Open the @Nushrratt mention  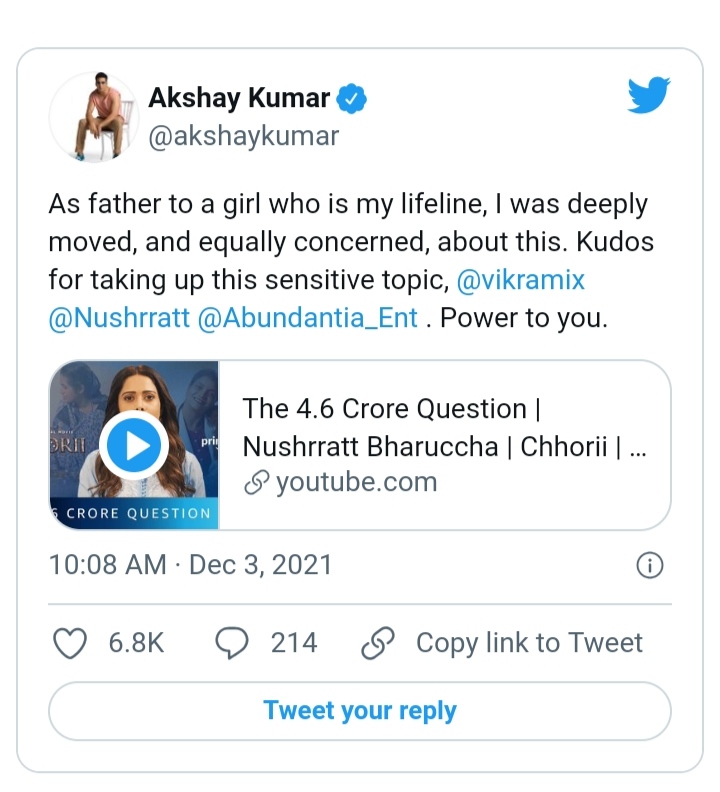point(119,318)
